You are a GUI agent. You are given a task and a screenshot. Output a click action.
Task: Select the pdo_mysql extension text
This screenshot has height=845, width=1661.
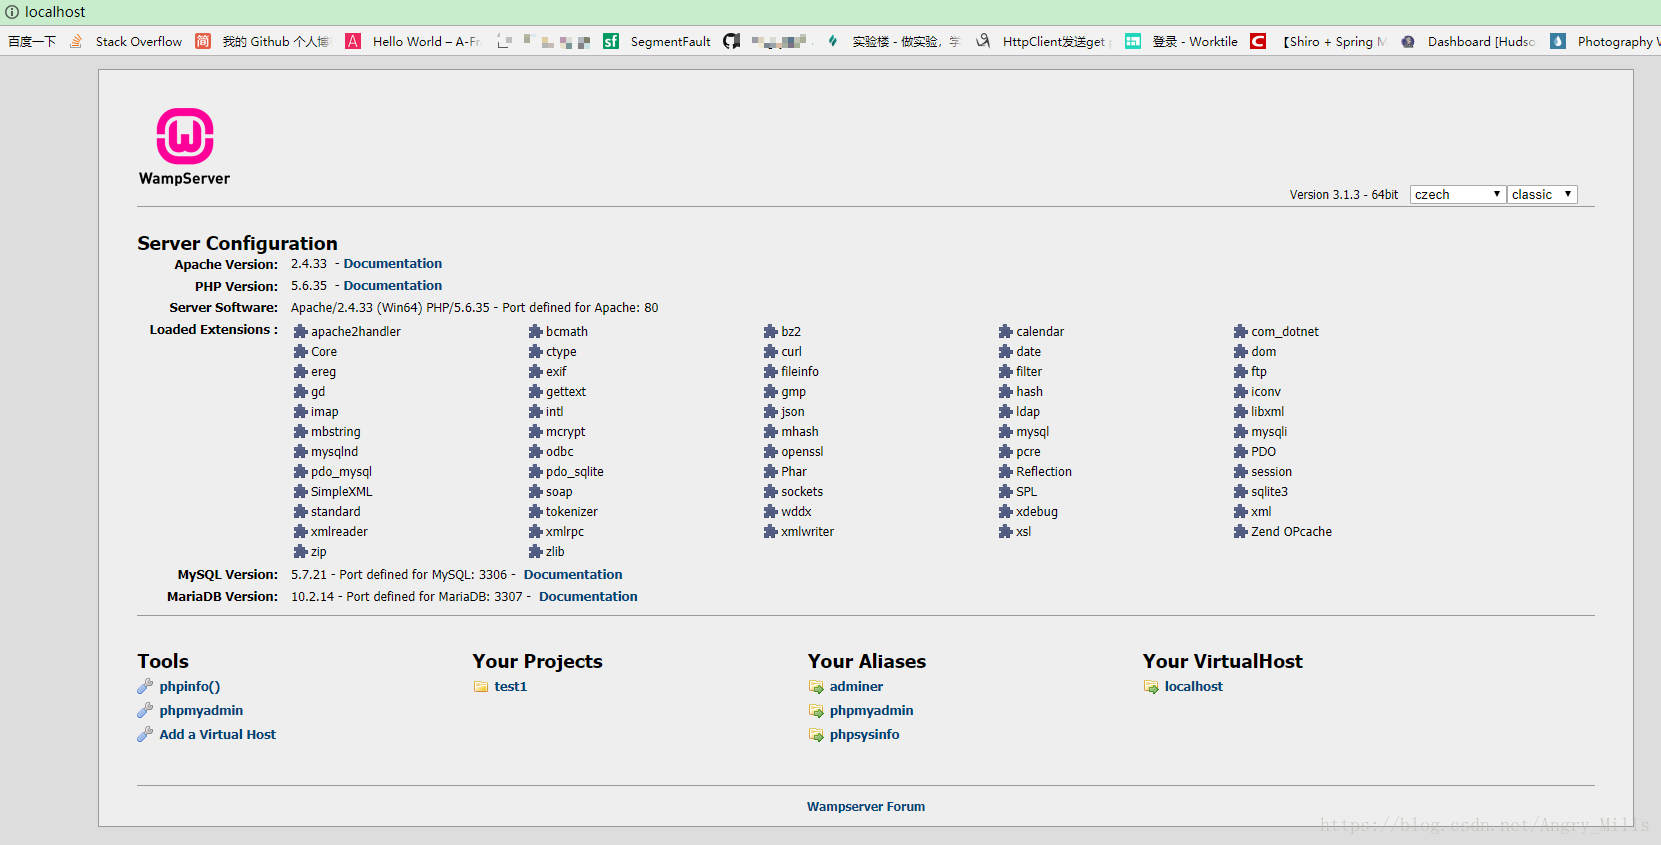point(341,472)
